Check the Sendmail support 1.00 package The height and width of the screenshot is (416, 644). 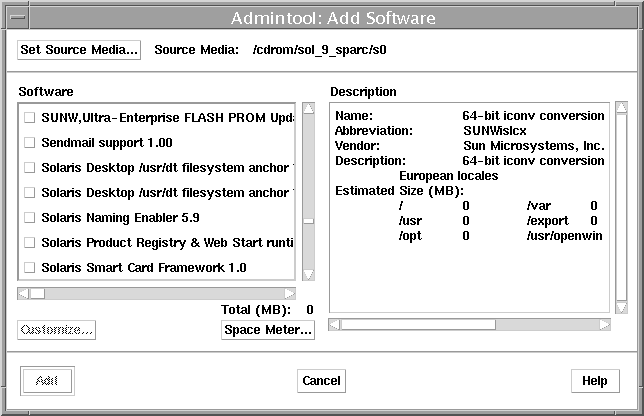click(x=29, y=143)
